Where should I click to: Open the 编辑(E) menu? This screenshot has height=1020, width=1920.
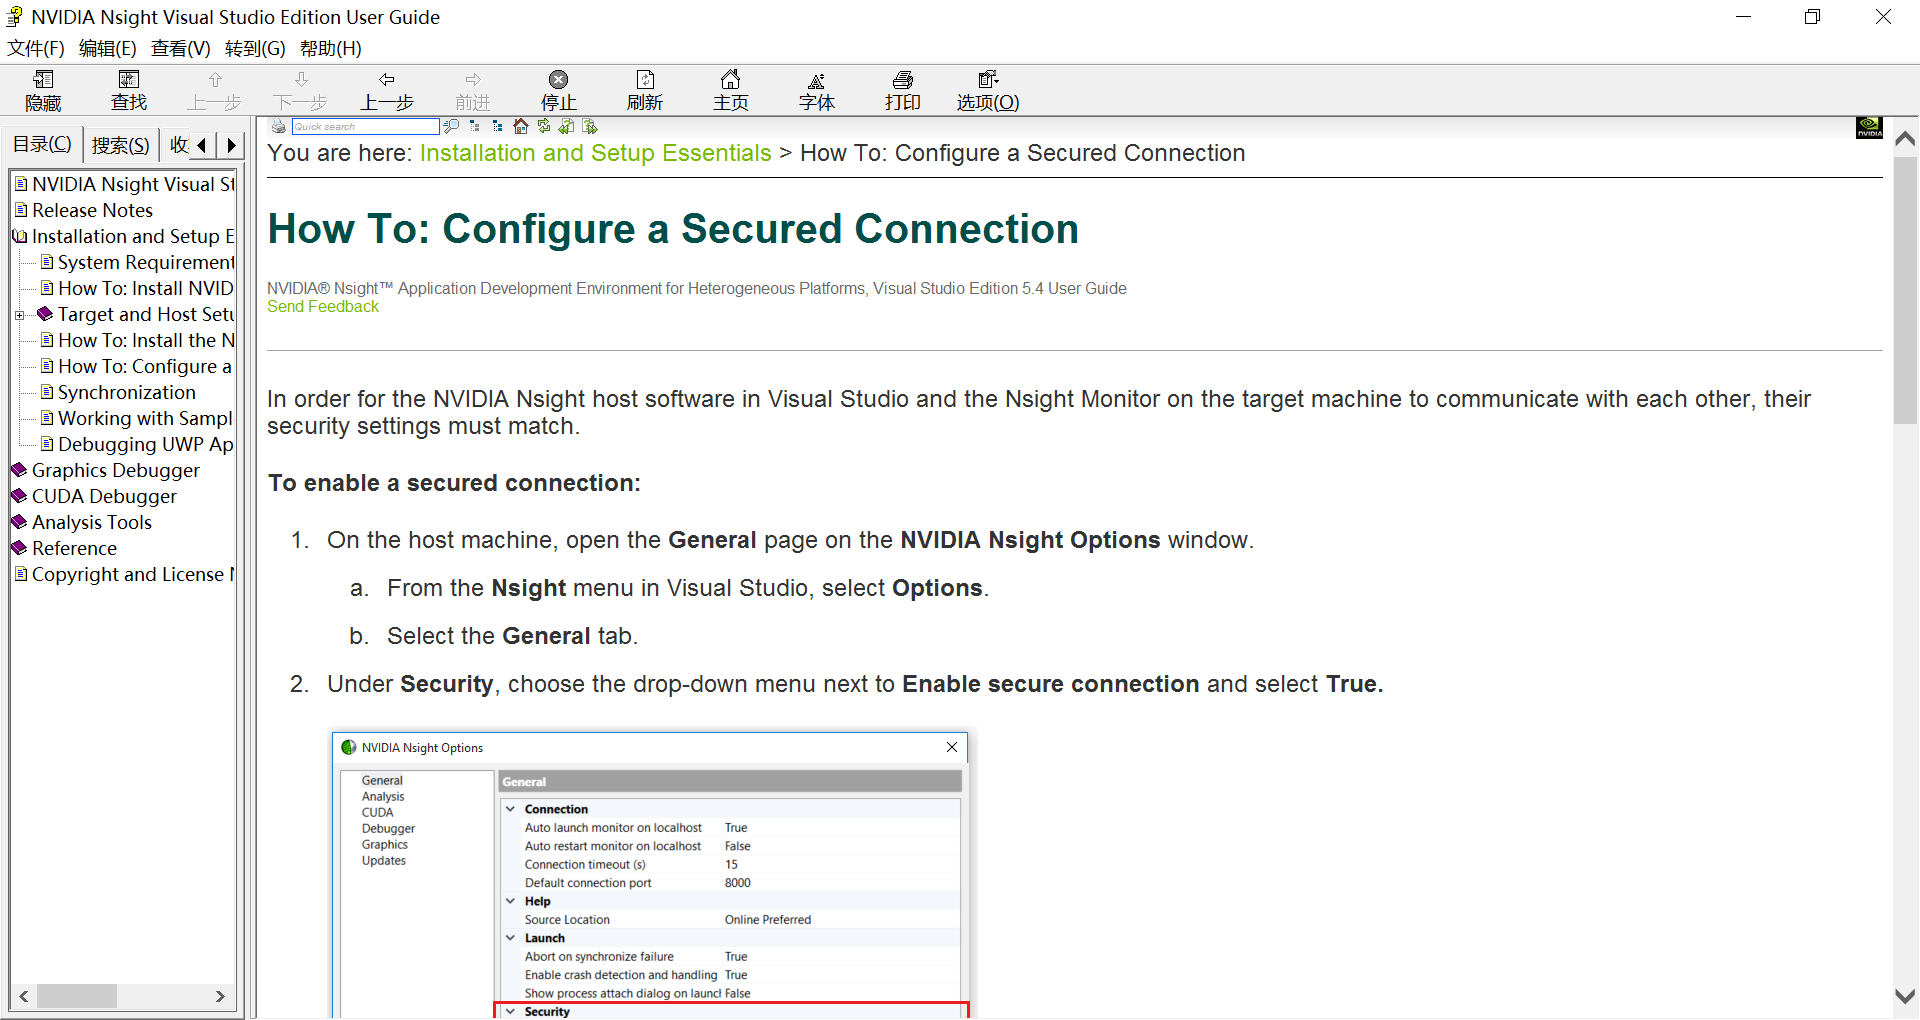[x=108, y=48]
